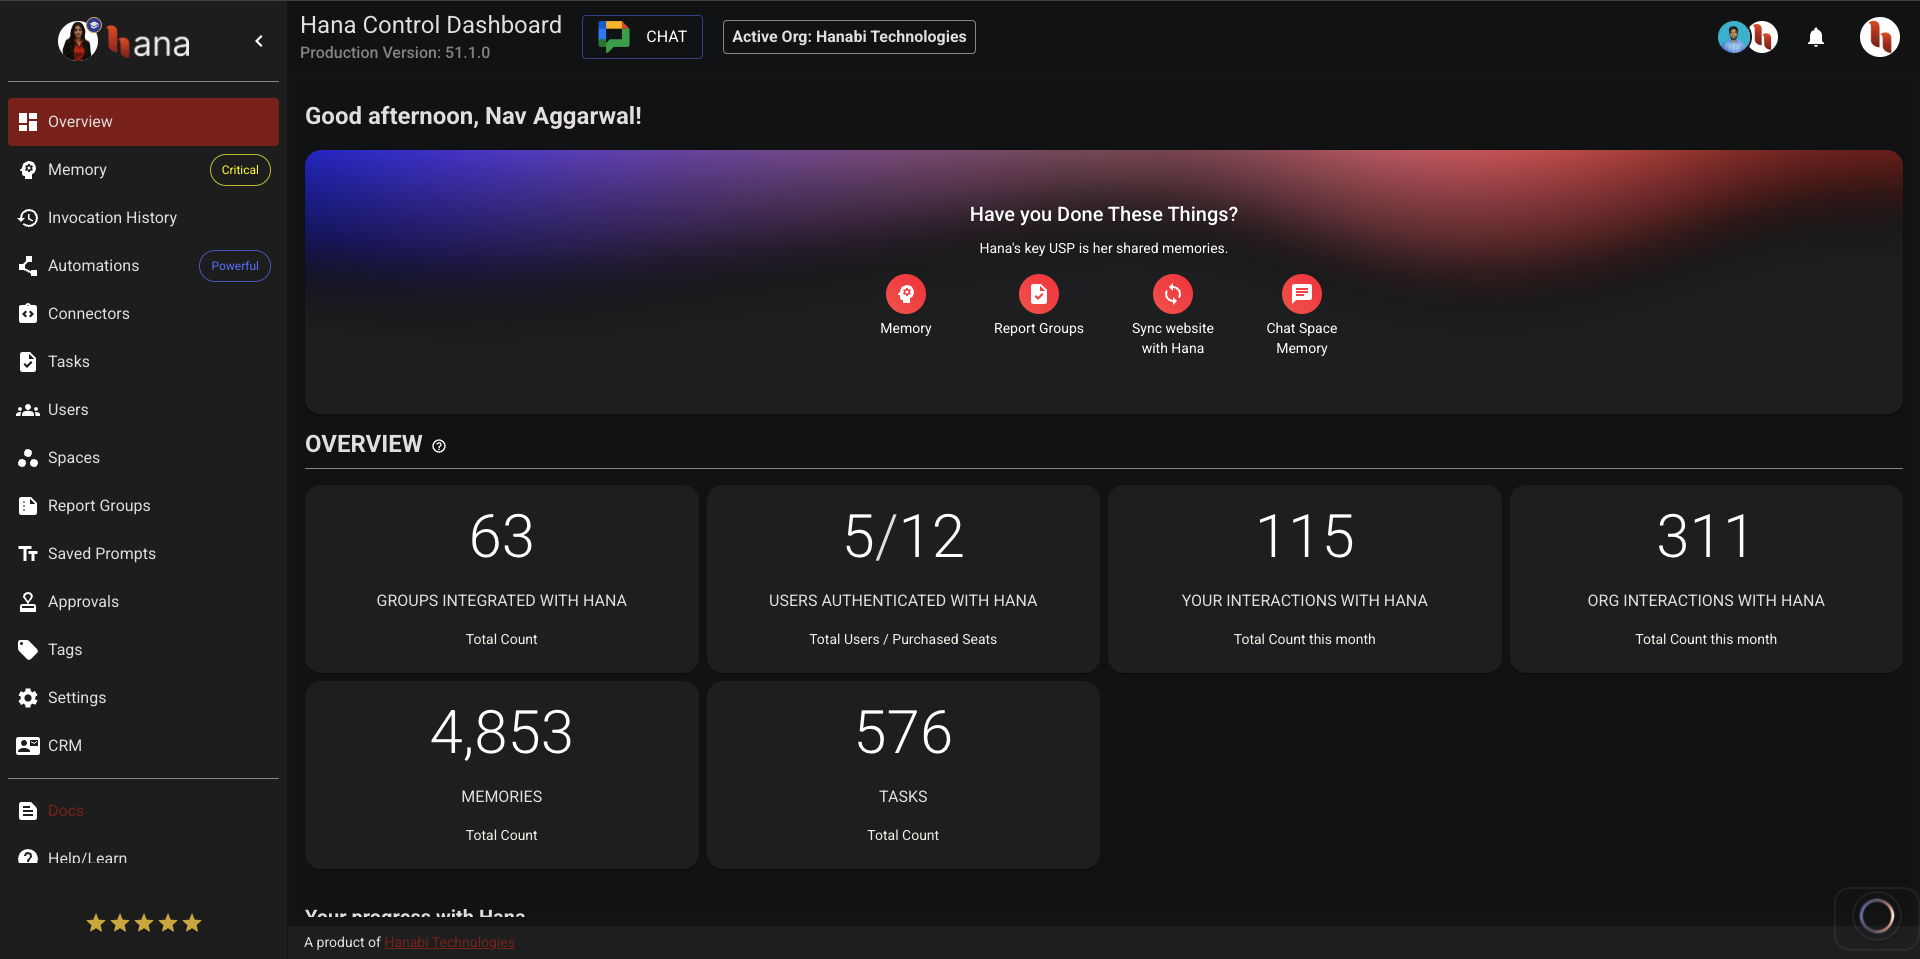Click Active Org: Hanabi Technologies button

click(x=849, y=37)
